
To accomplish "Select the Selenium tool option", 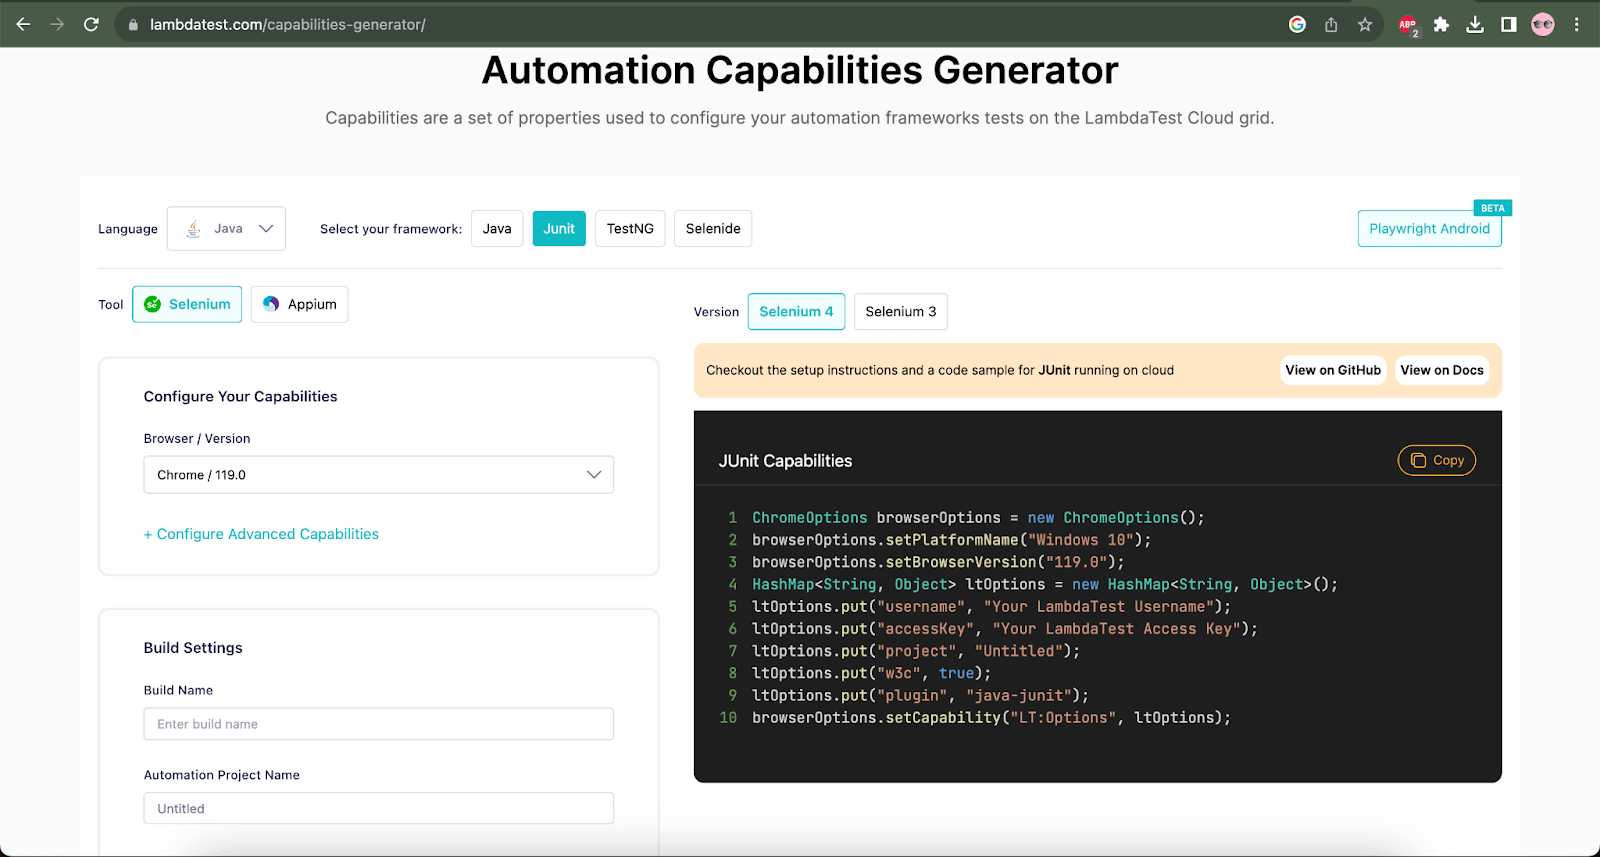I will point(187,304).
